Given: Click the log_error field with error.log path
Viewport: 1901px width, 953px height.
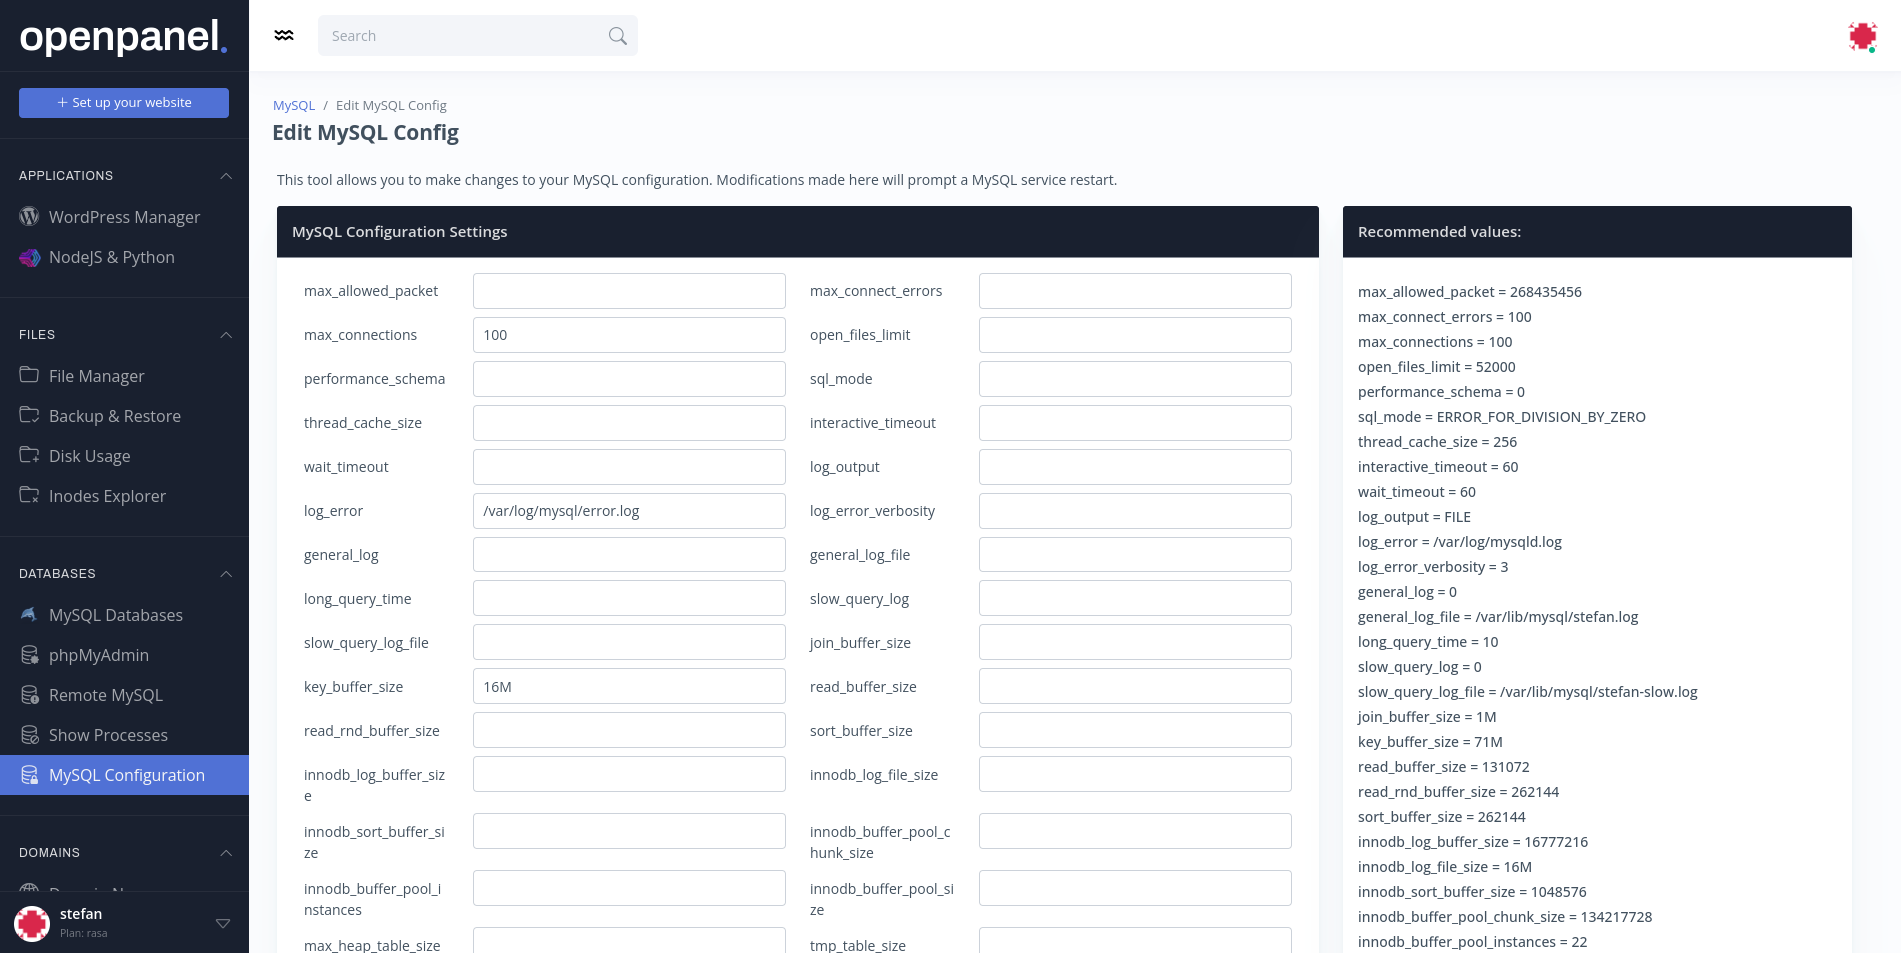Looking at the screenshot, I should click(629, 511).
